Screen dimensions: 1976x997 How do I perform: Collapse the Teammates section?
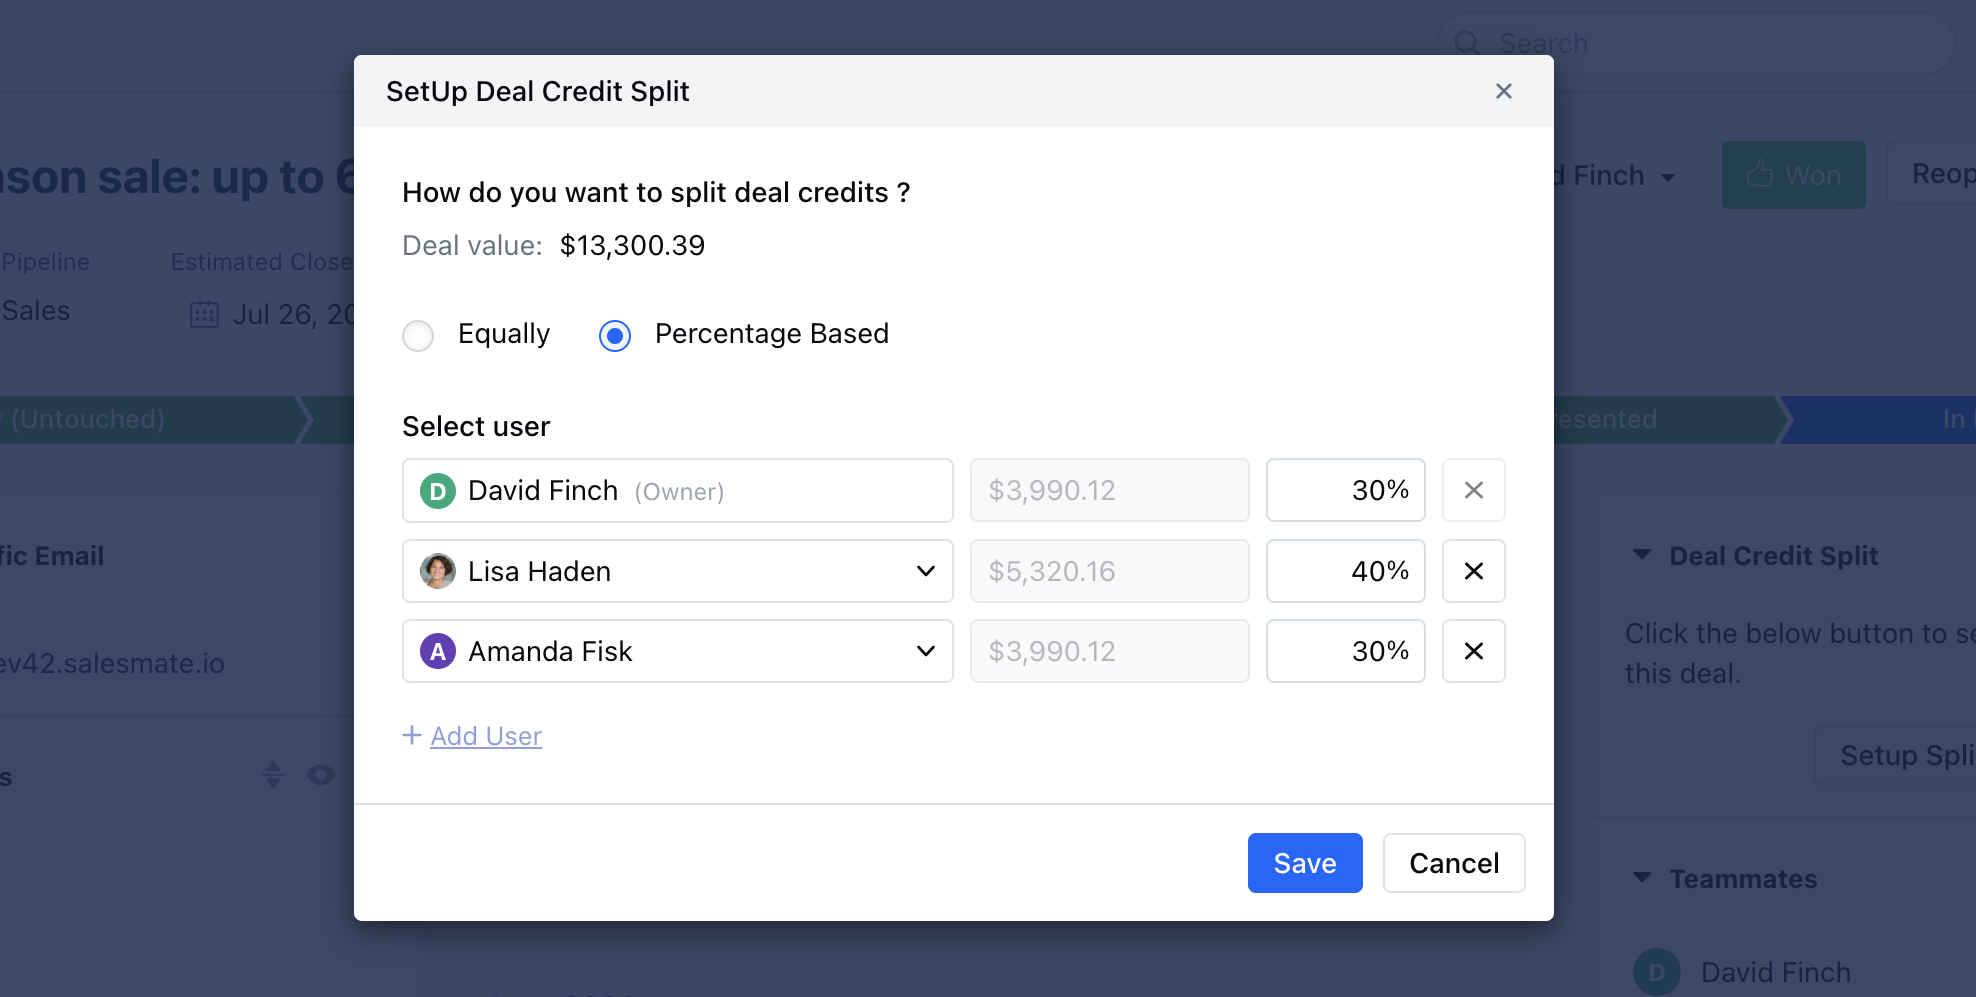(1641, 877)
